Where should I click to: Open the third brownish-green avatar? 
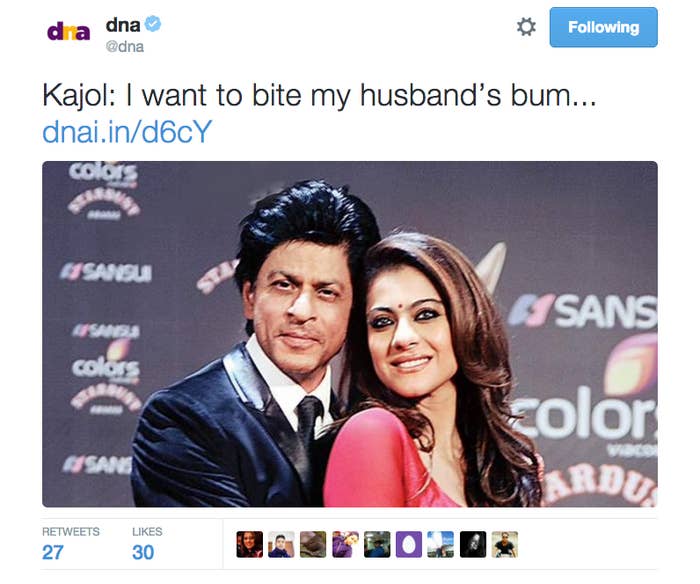coord(313,544)
